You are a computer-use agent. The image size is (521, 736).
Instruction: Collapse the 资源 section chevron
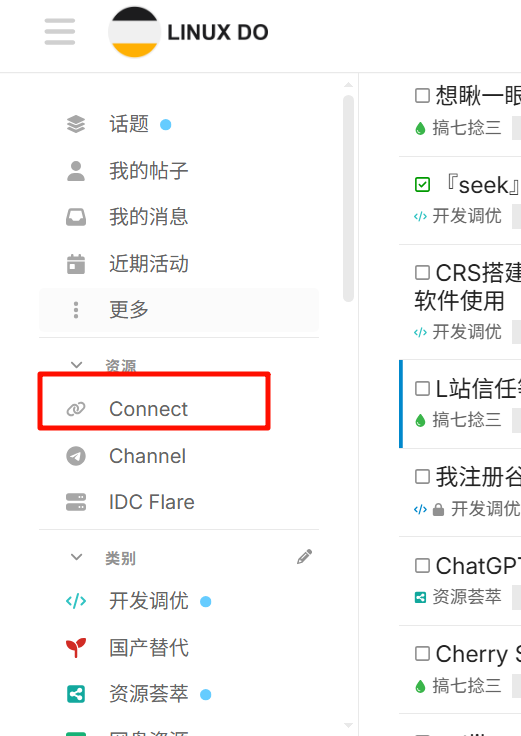tap(76, 365)
